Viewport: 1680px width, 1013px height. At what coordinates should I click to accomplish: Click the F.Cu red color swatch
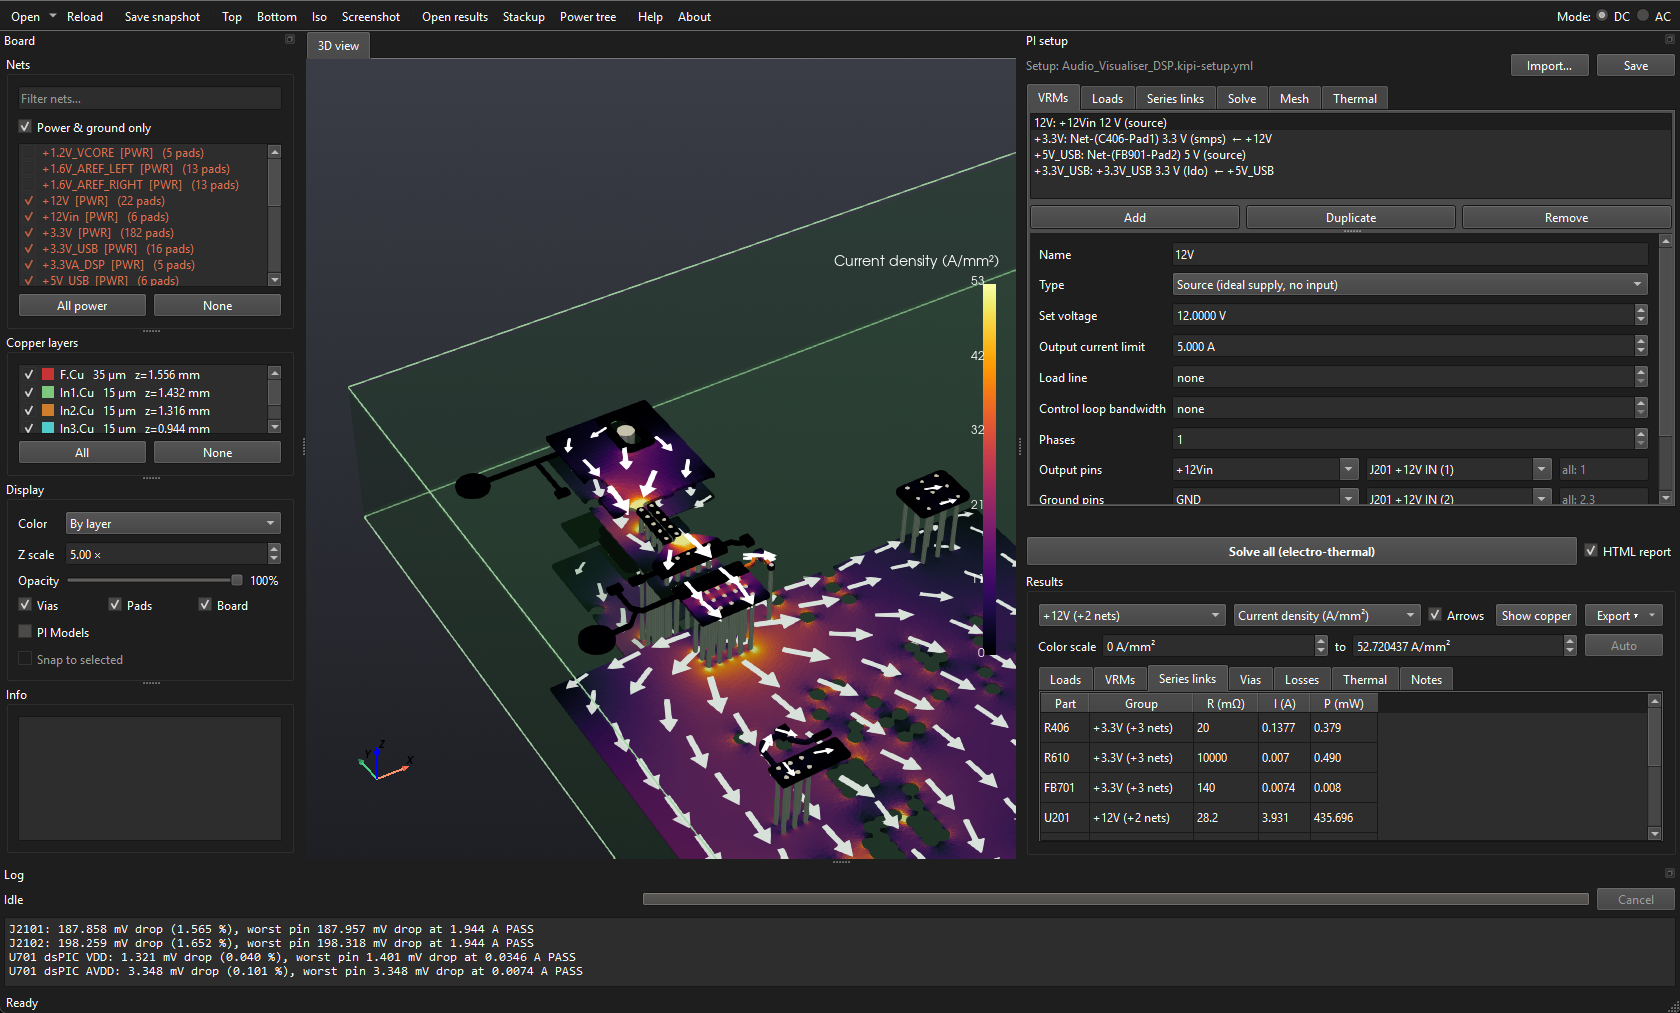coord(48,375)
